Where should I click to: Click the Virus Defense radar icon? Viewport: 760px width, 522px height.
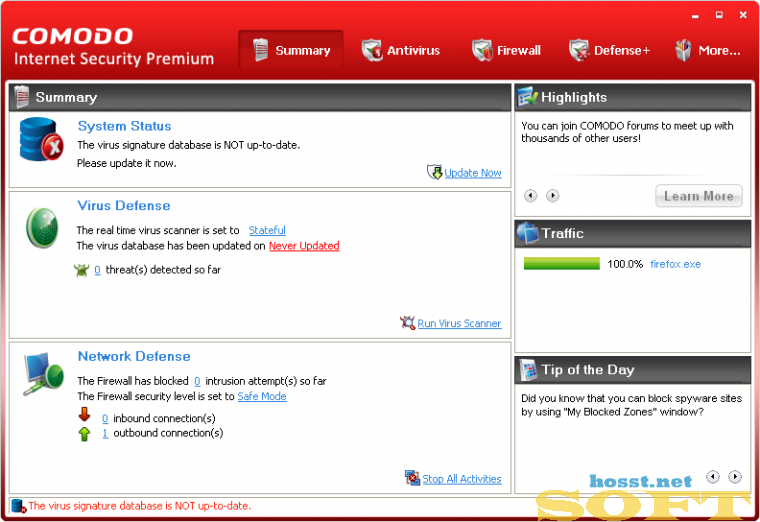coord(42,227)
